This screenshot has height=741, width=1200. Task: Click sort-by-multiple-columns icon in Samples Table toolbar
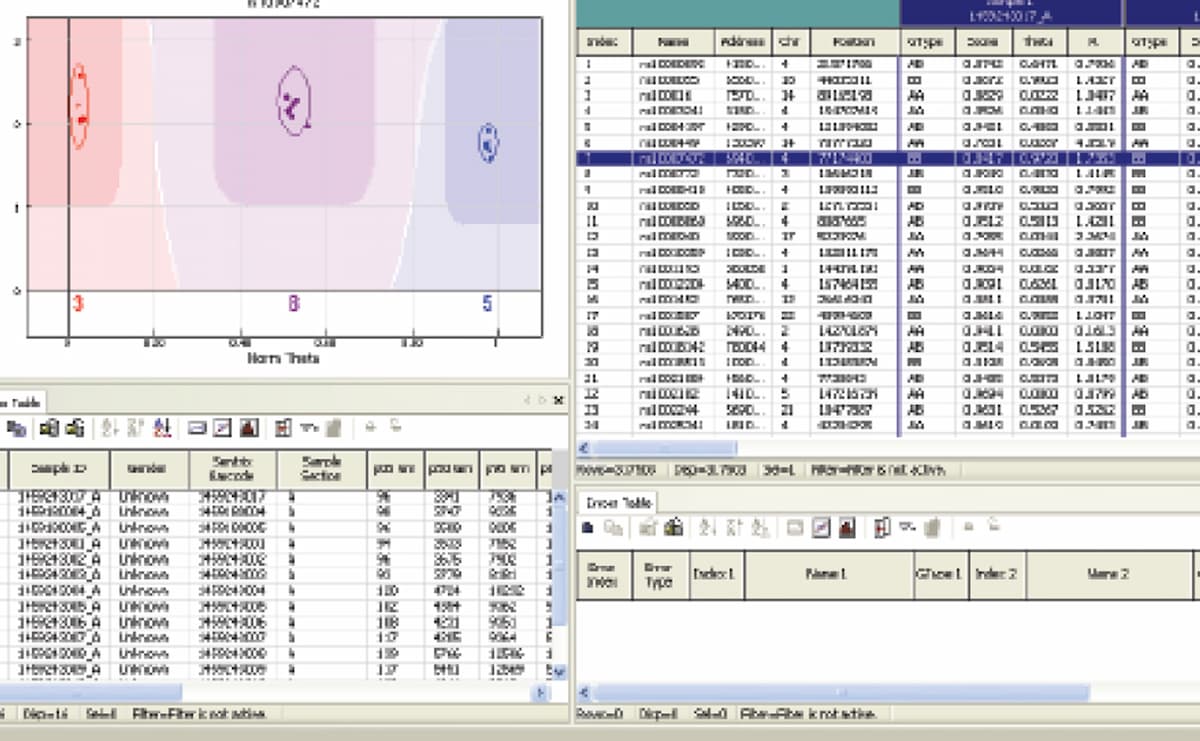[x=163, y=428]
